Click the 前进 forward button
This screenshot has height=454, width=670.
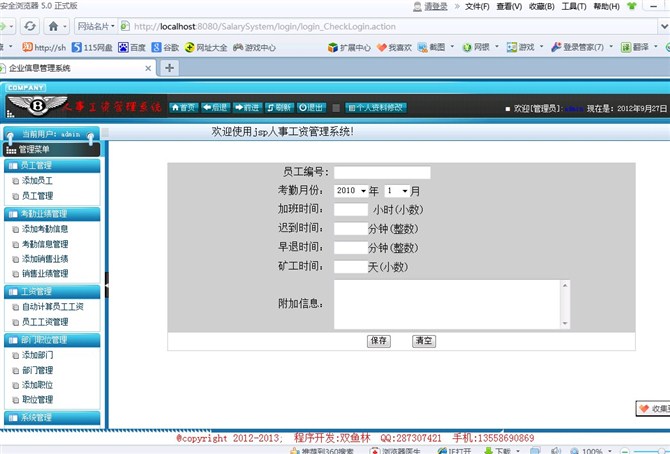tap(247, 107)
